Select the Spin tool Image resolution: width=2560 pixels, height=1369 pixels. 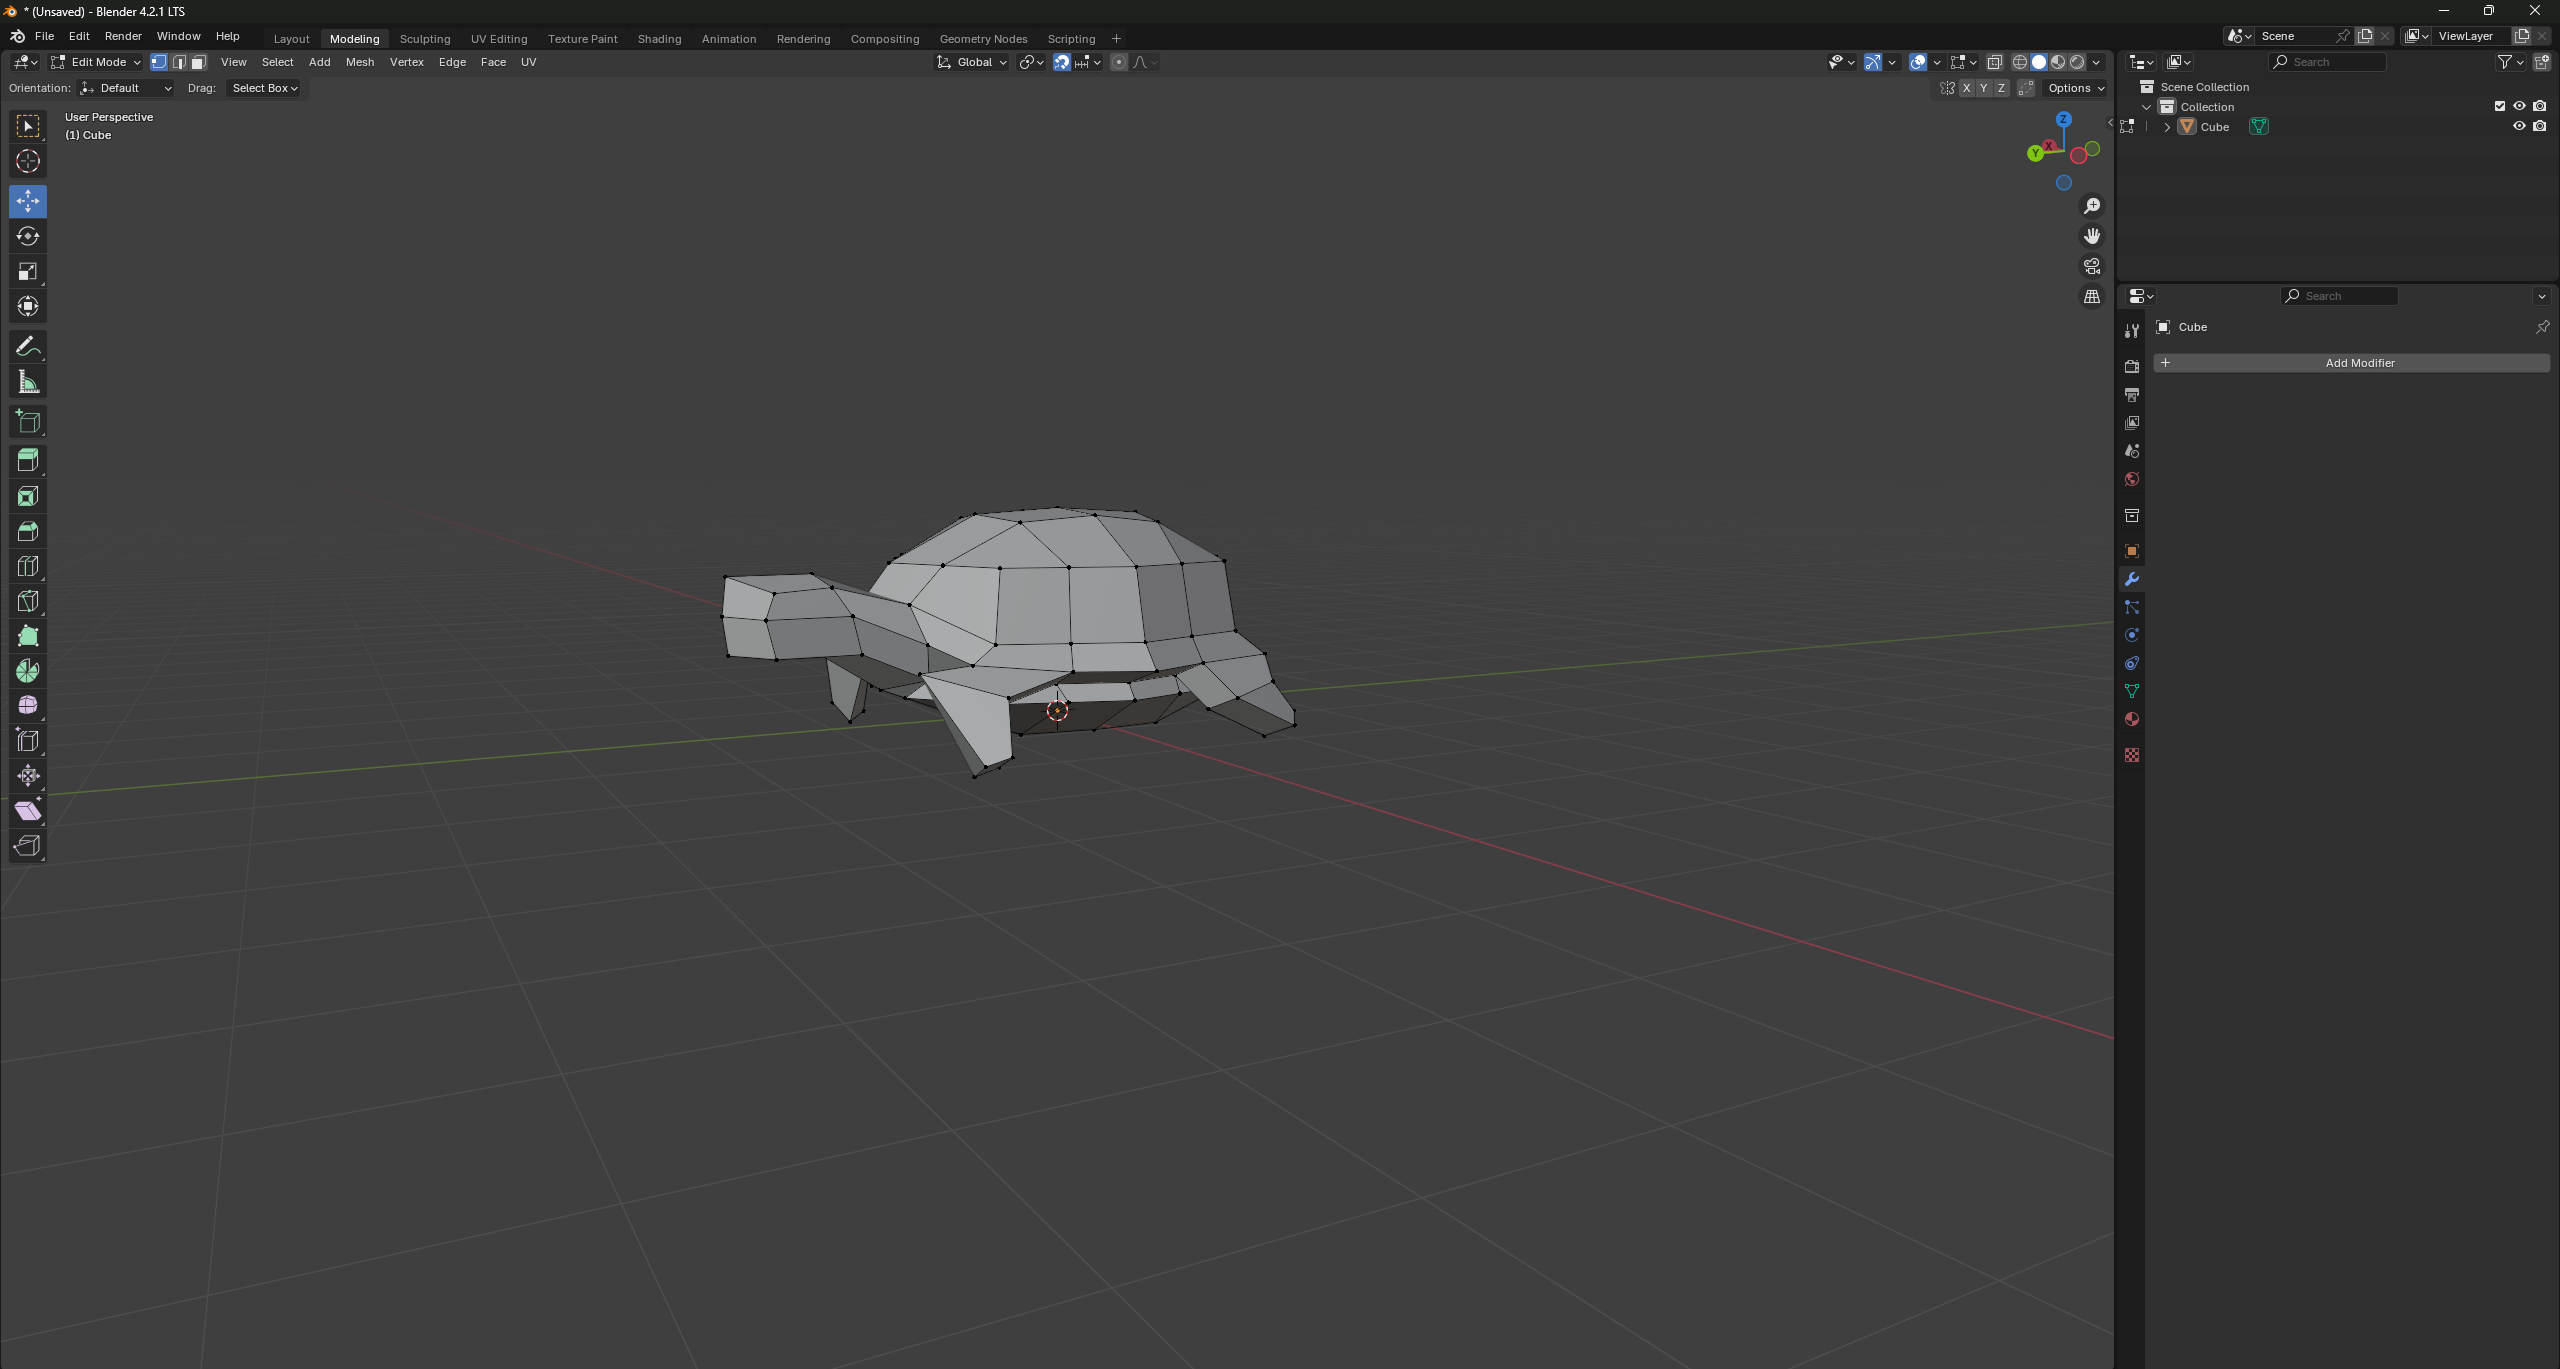click(28, 671)
